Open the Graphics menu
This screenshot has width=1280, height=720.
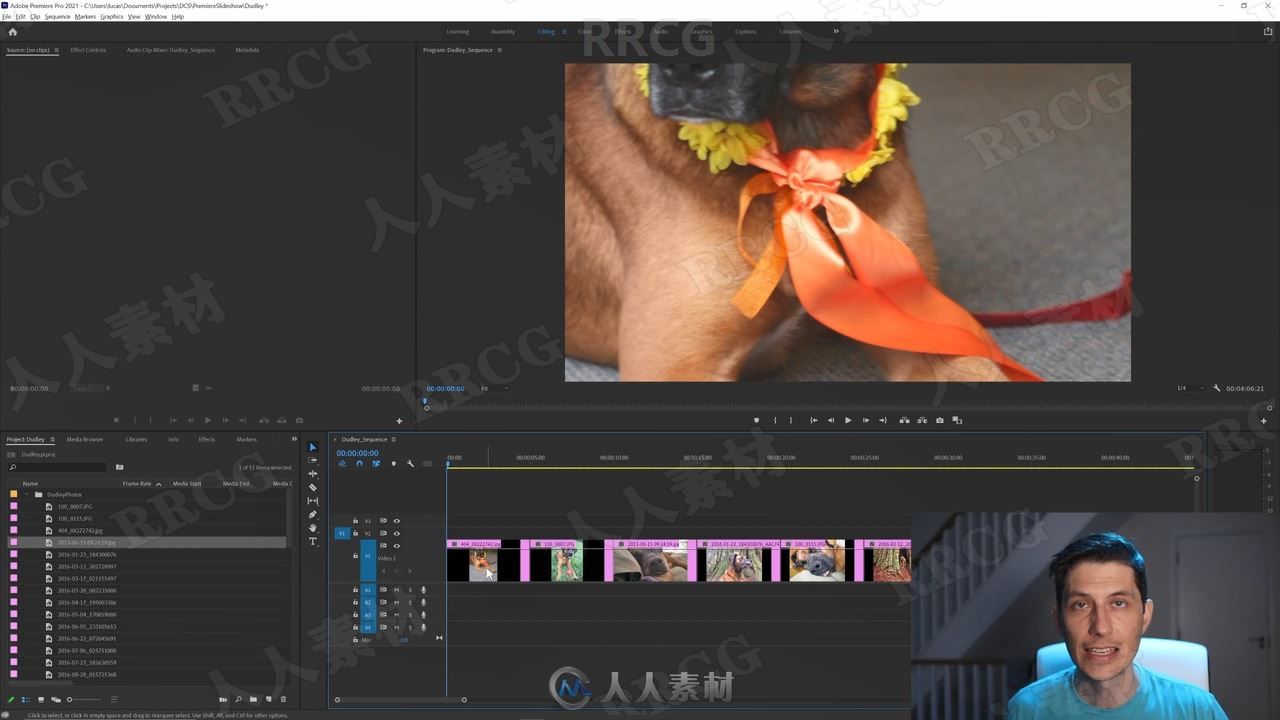tap(112, 17)
